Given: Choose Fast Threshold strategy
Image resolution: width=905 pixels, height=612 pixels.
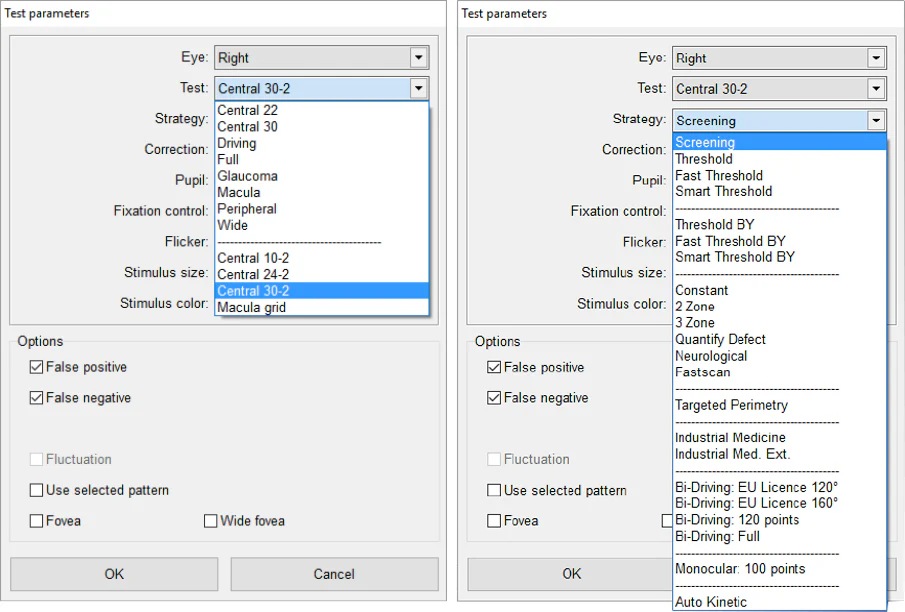Looking at the screenshot, I should (779, 176).
